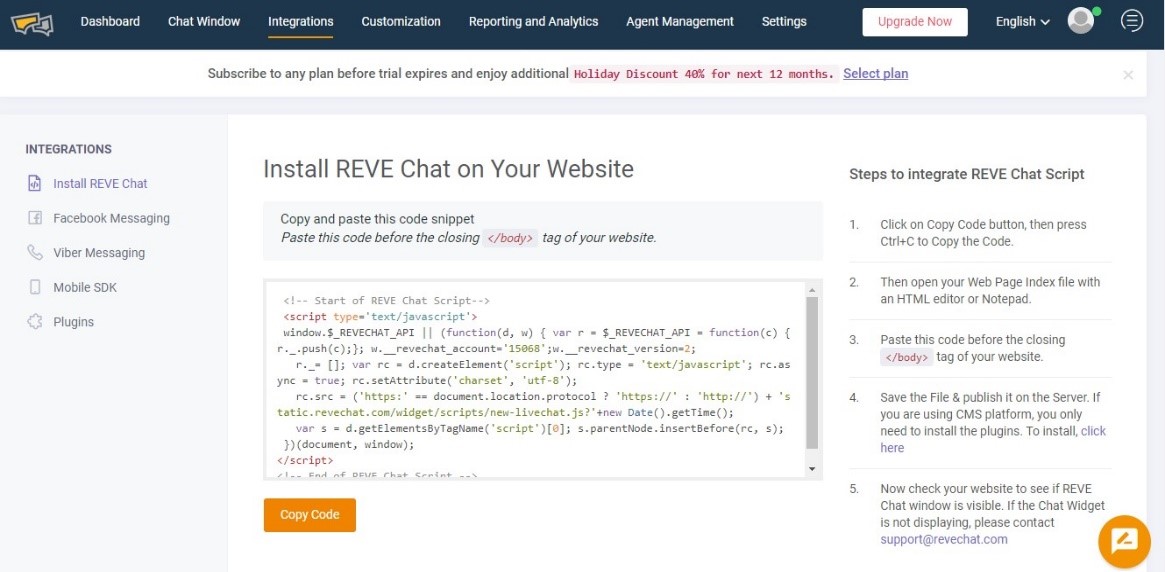The image size is (1165, 572).
Task: Follow the Select plan link
Action: pos(875,74)
